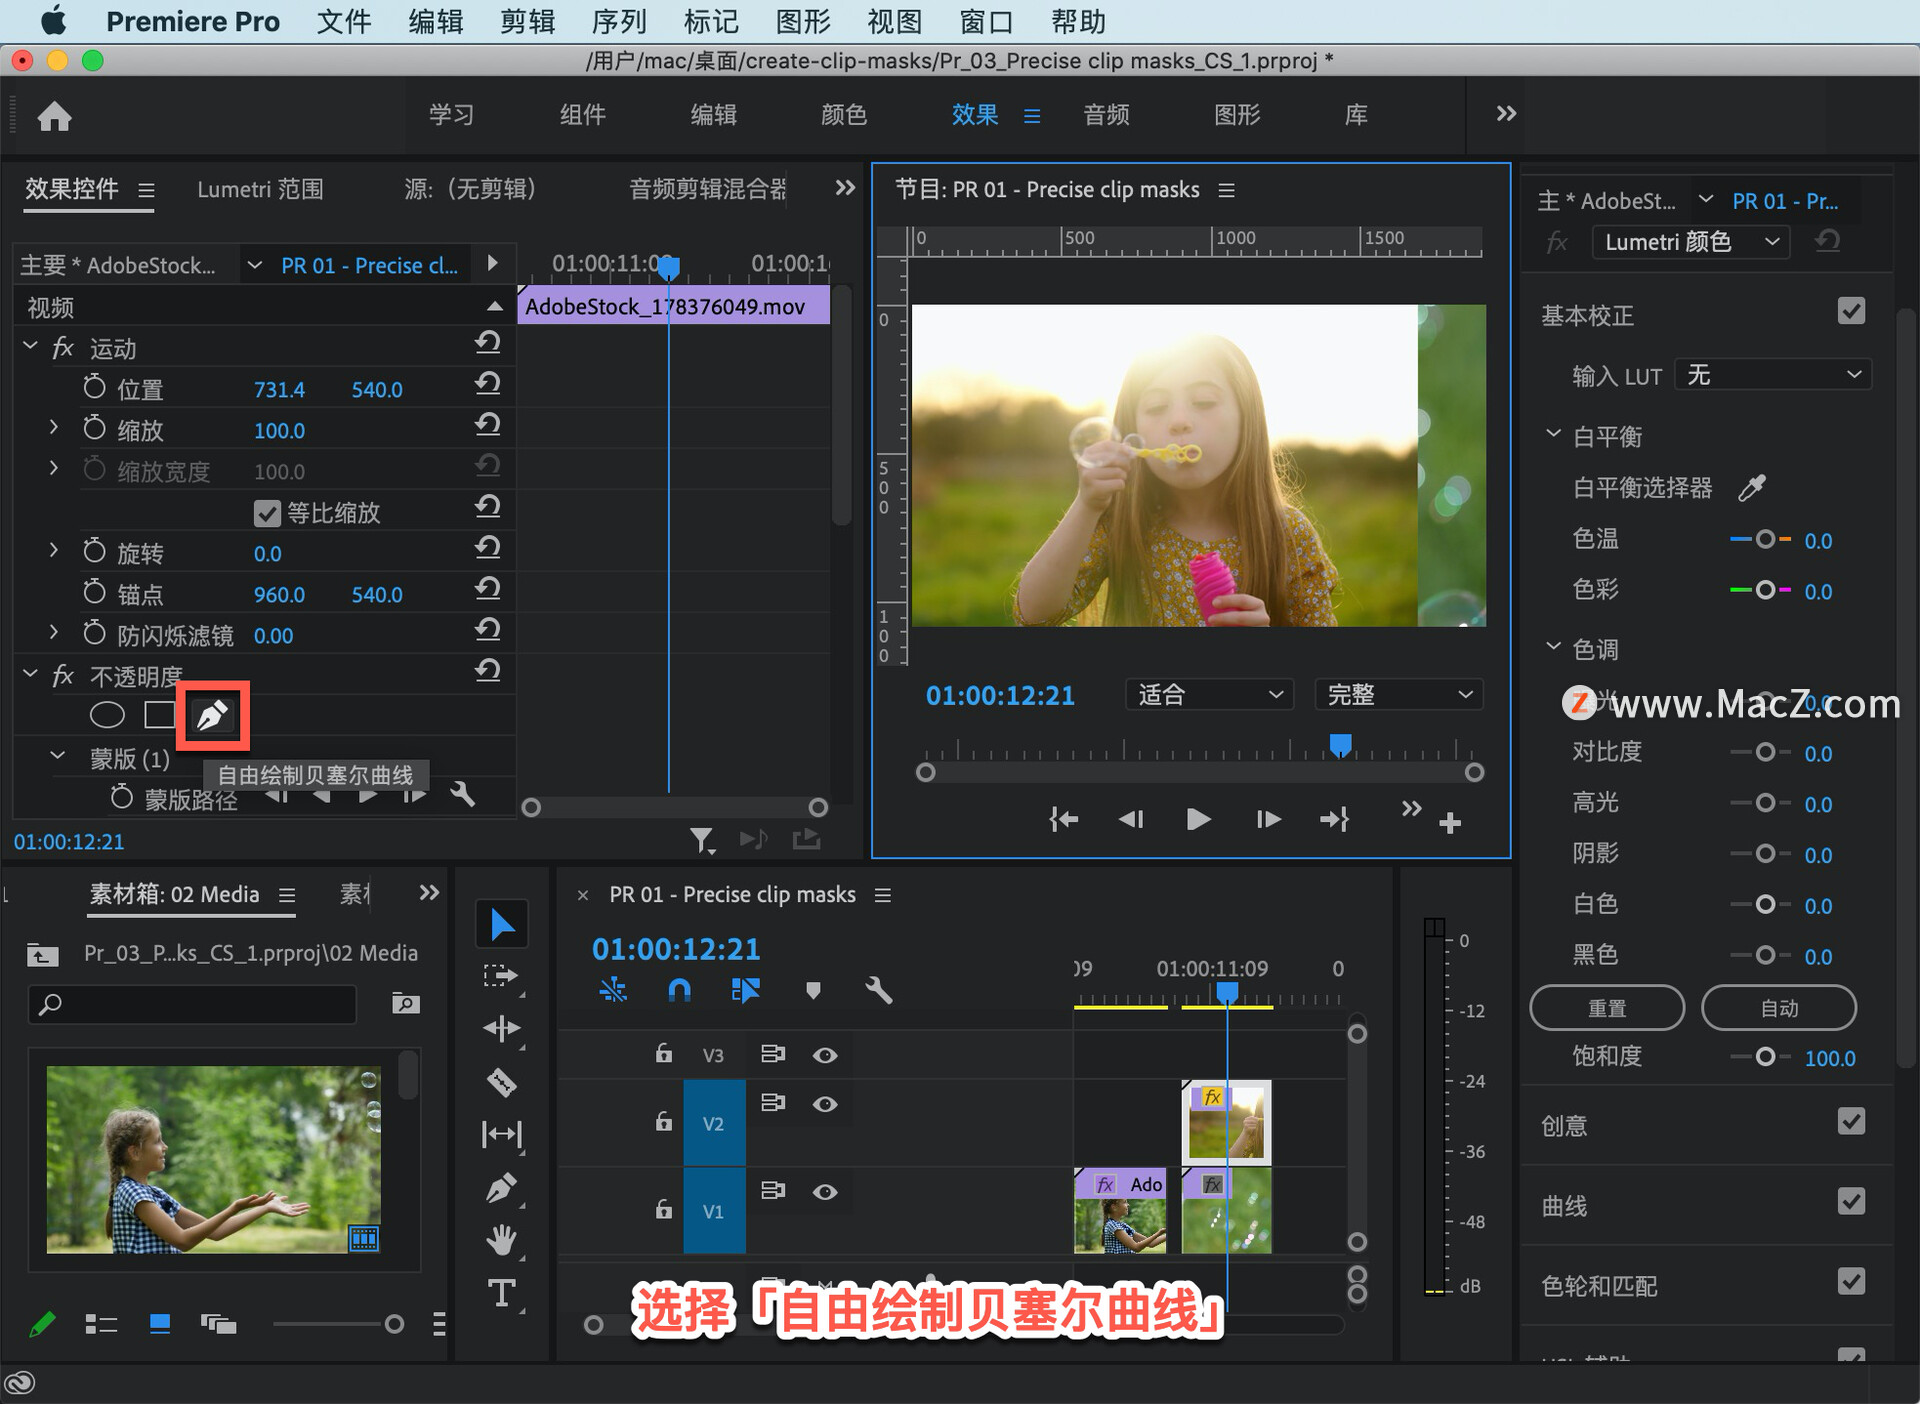Choose the Pen tool in tools panel
The width and height of the screenshot is (1920, 1404).
point(502,1188)
